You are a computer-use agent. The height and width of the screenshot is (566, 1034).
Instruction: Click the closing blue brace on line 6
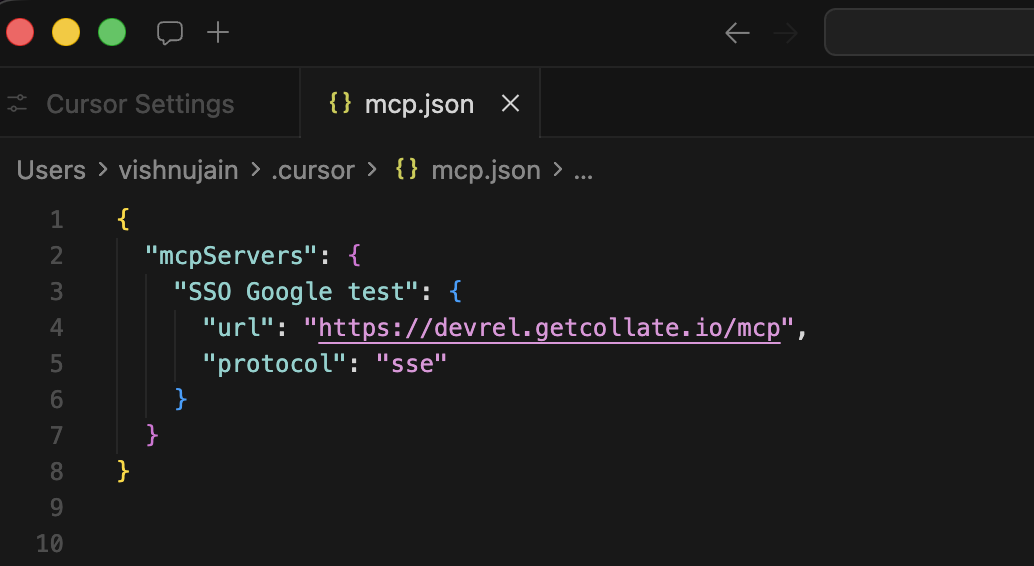click(181, 399)
